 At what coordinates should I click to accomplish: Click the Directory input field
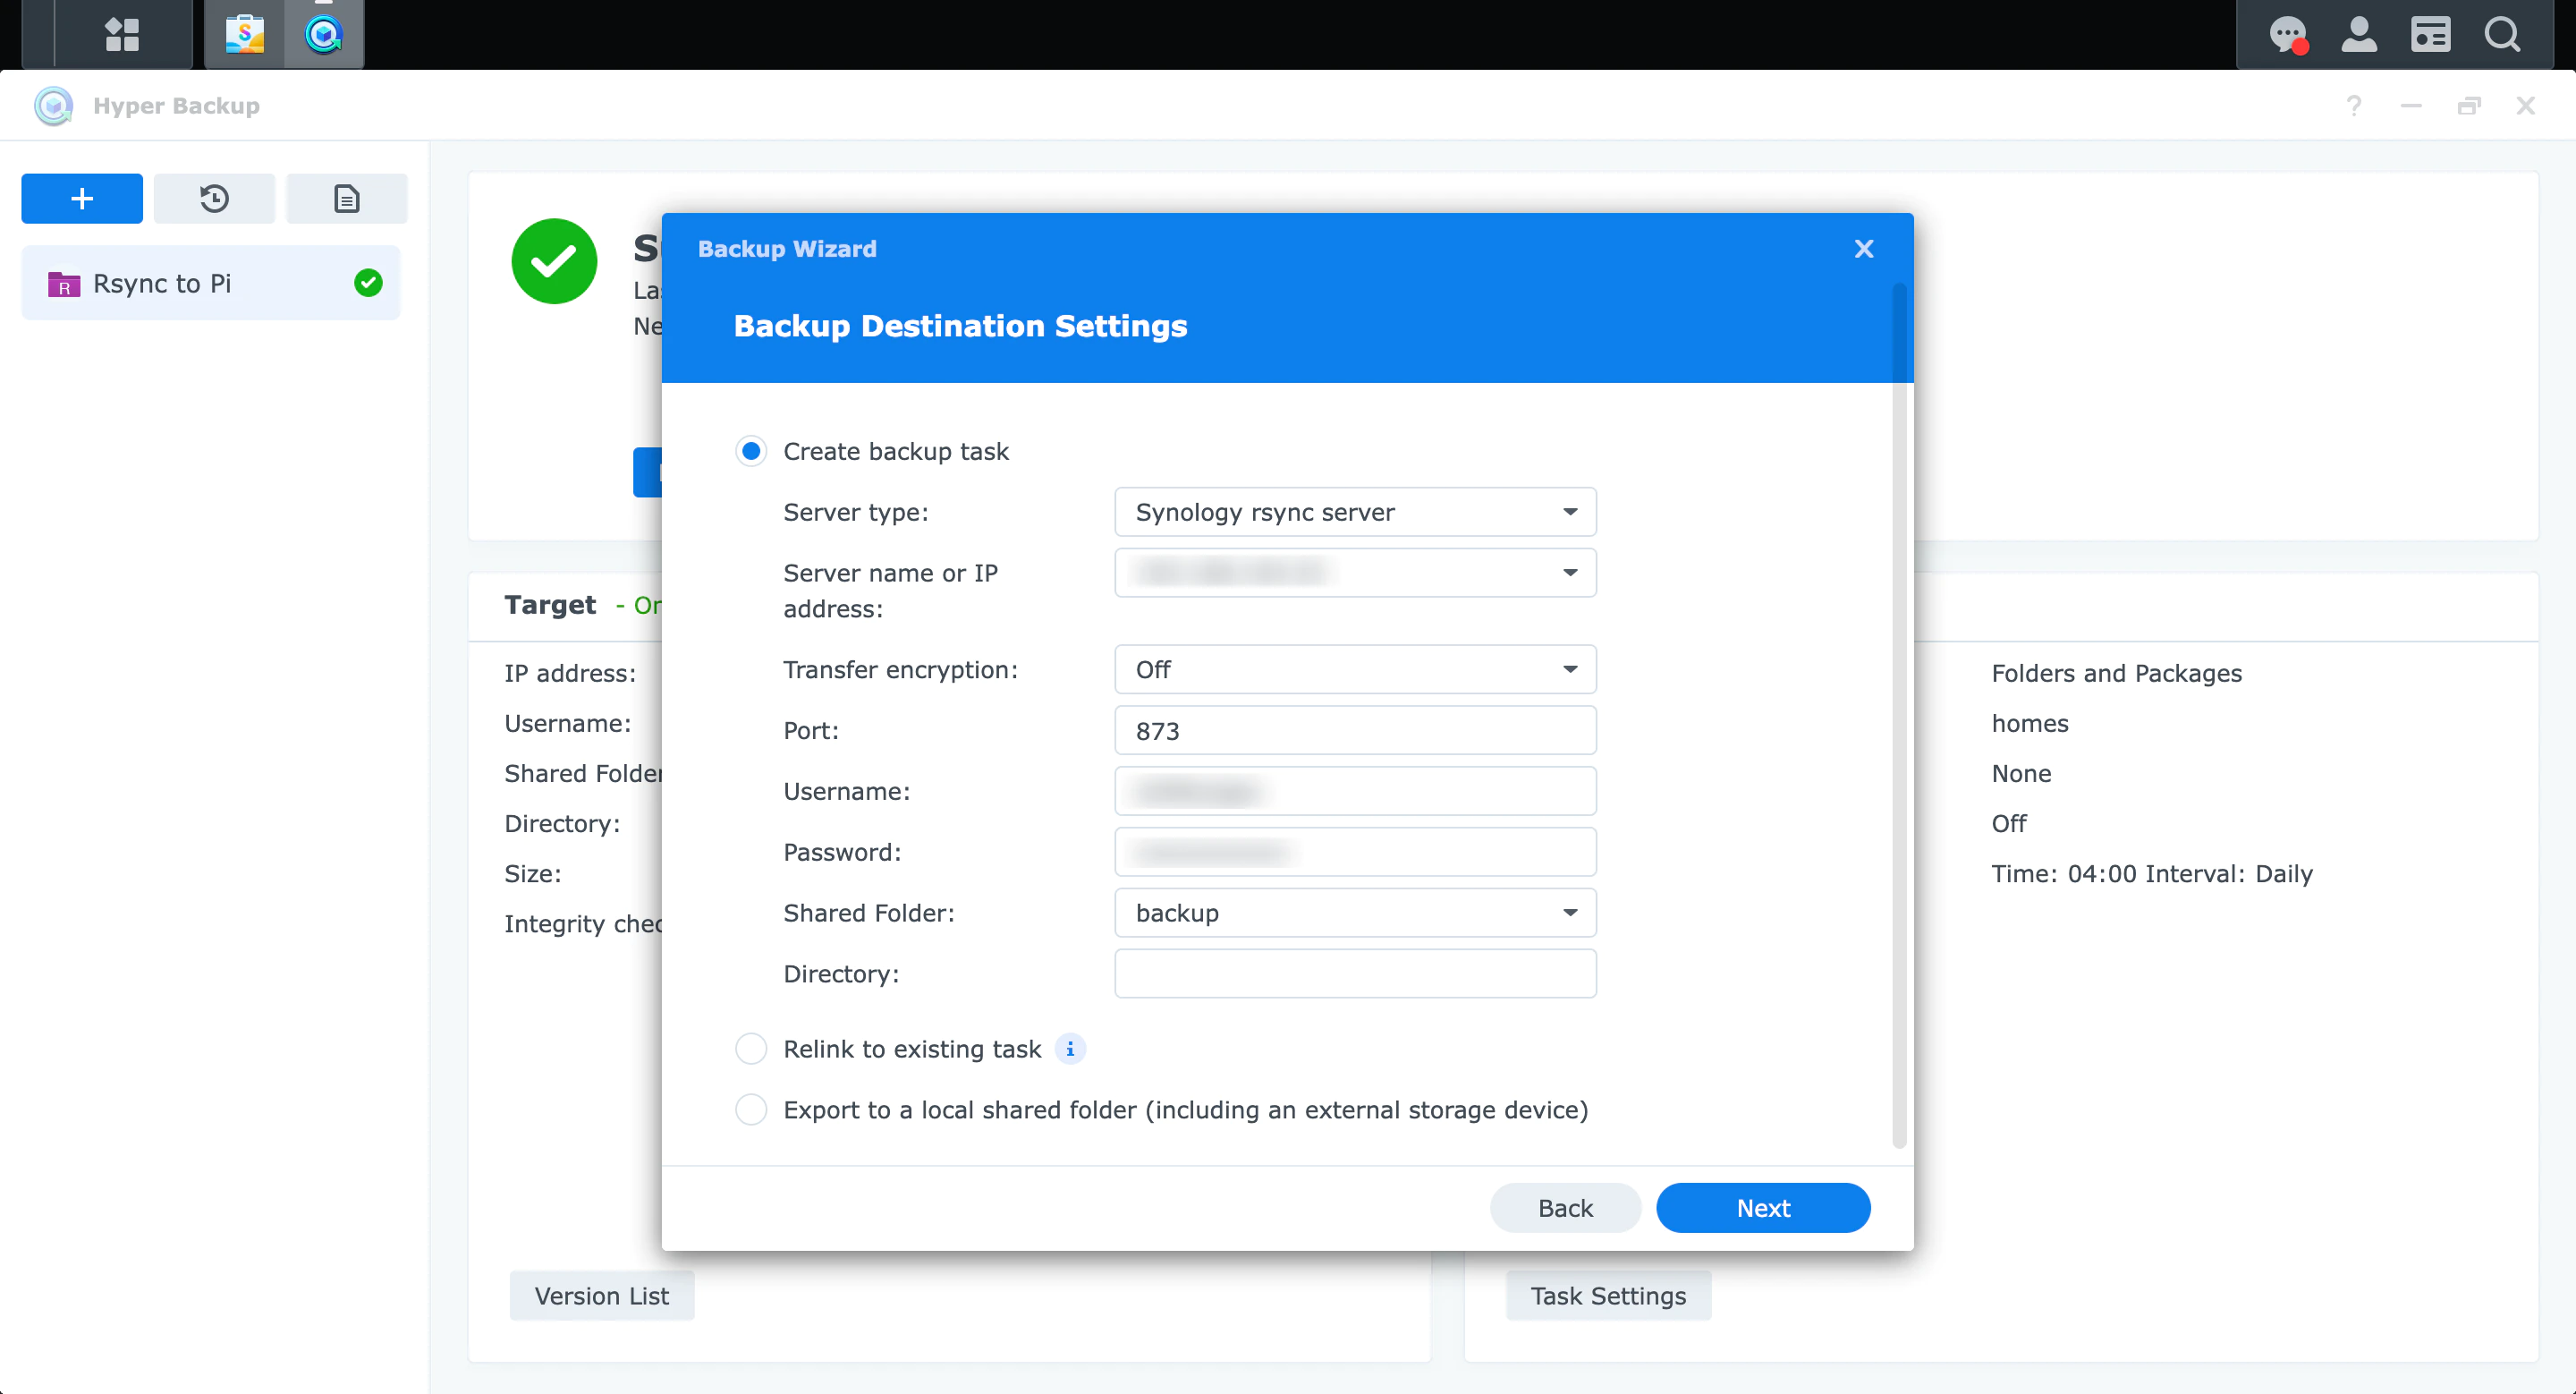coord(1354,972)
